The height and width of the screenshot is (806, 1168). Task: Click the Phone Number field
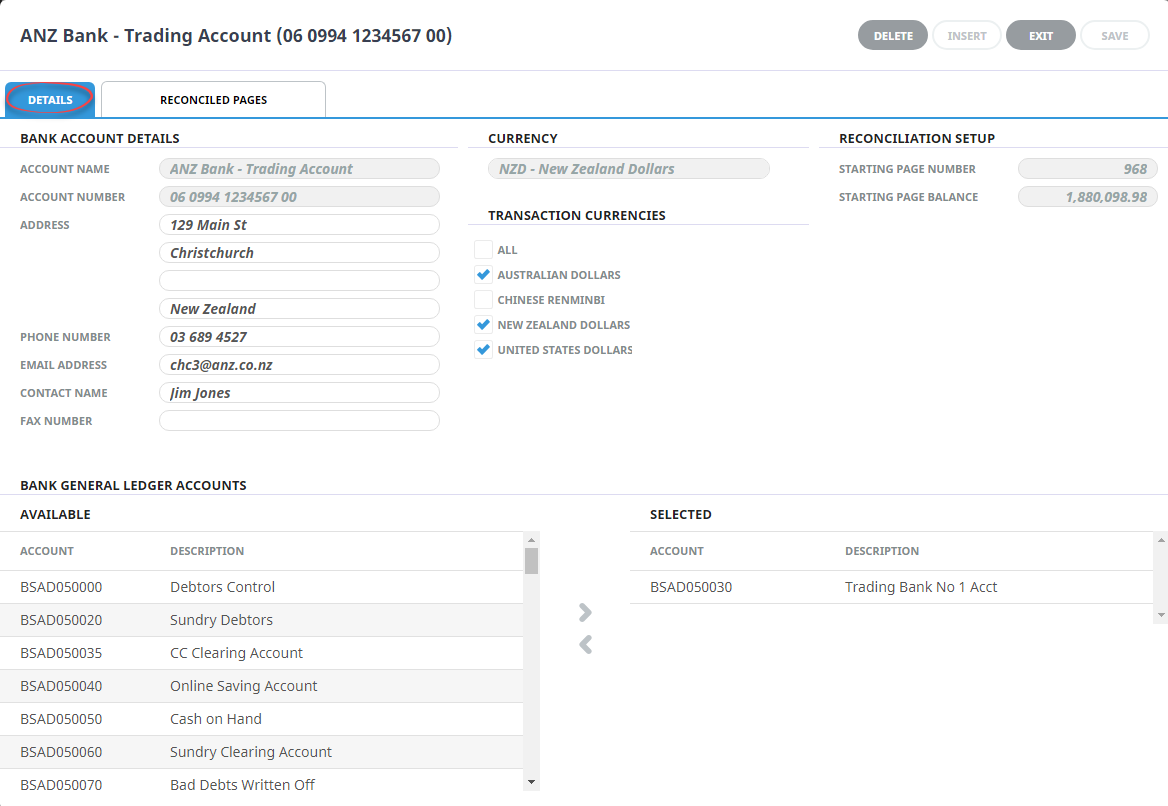[x=299, y=337]
